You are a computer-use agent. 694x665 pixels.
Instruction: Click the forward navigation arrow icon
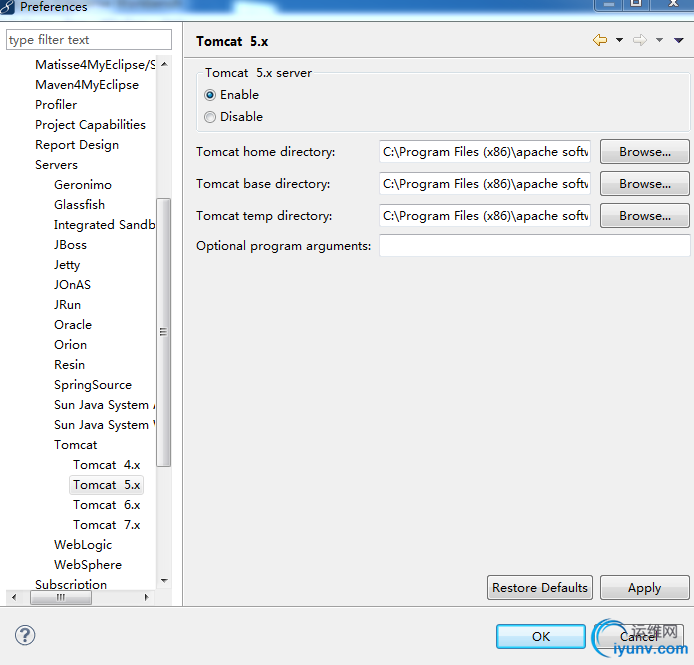(x=640, y=40)
